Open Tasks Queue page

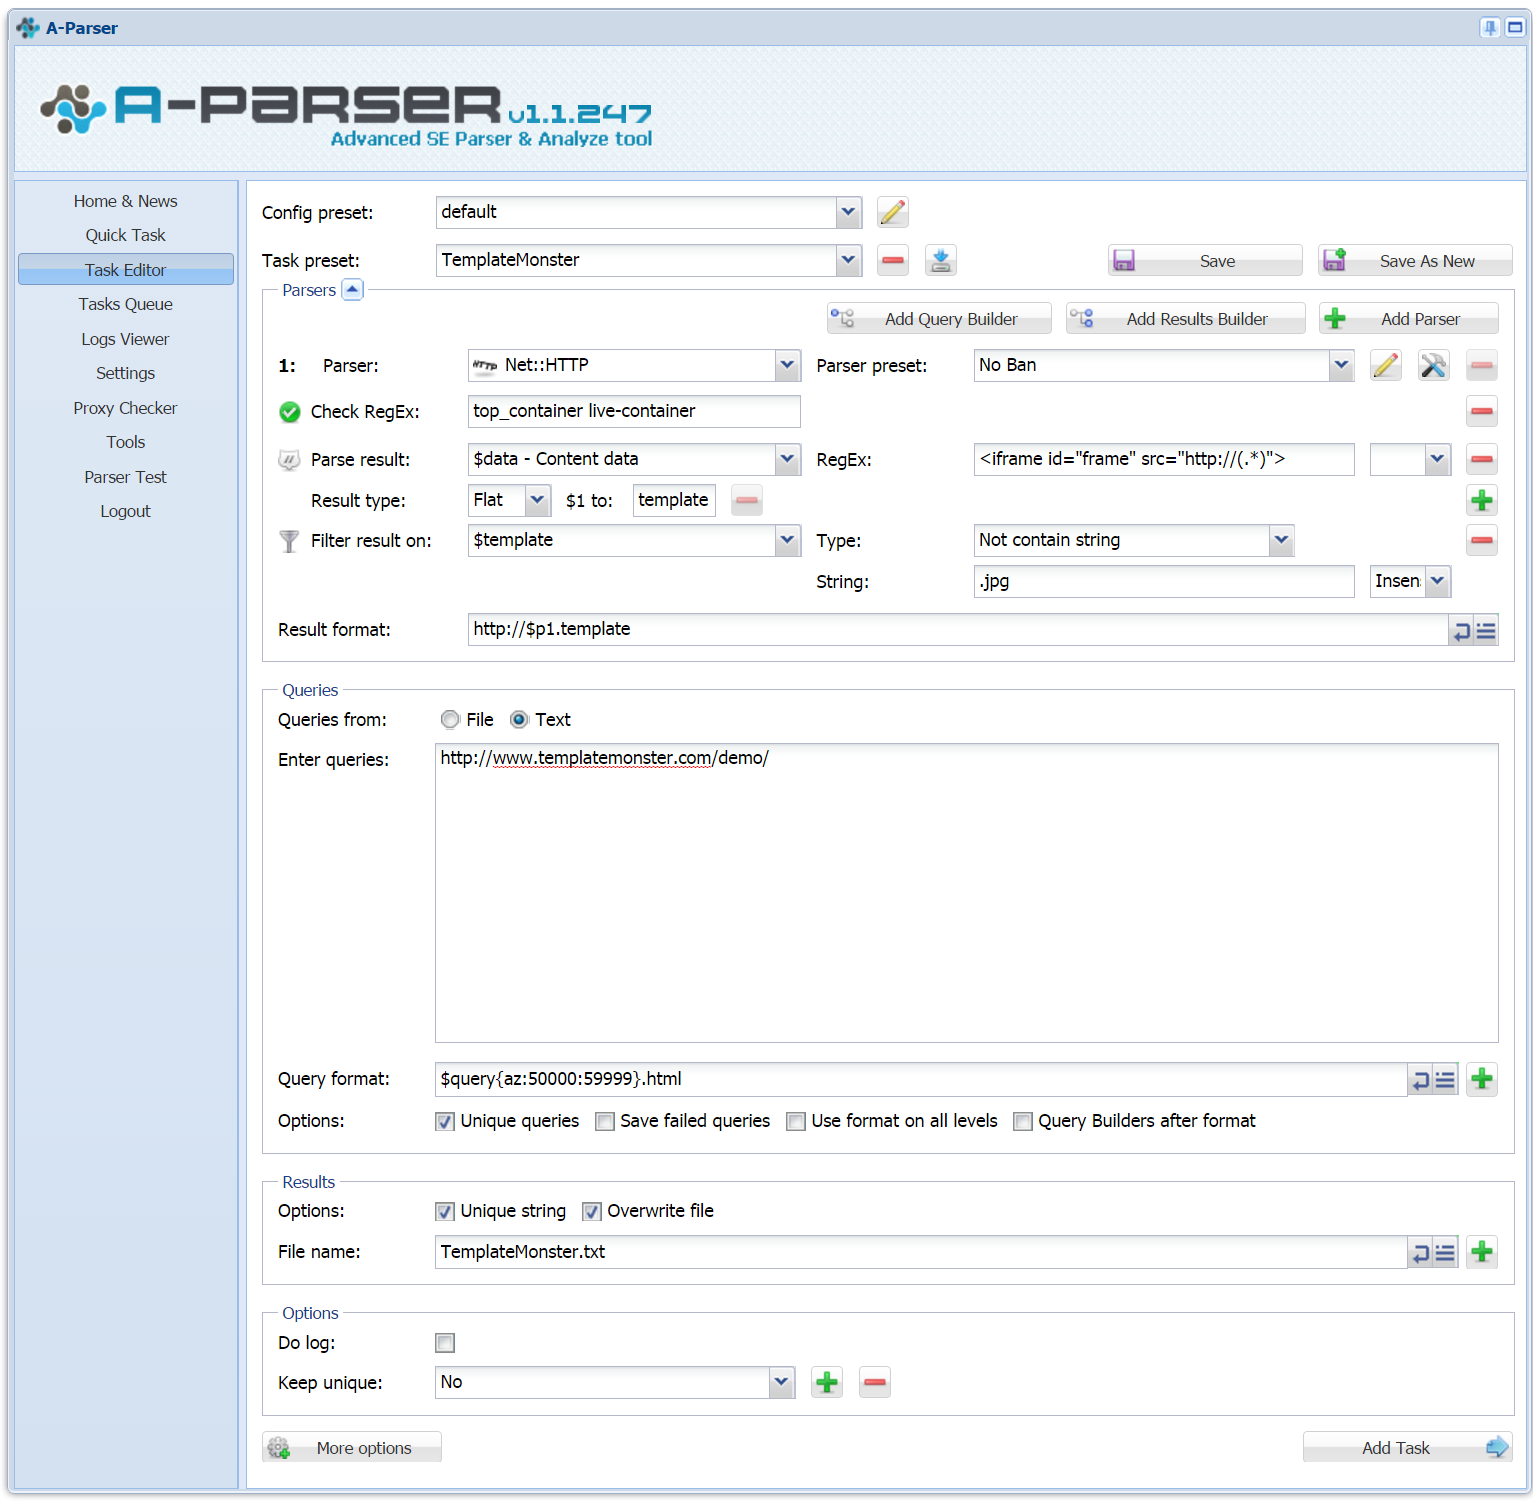[x=125, y=304]
